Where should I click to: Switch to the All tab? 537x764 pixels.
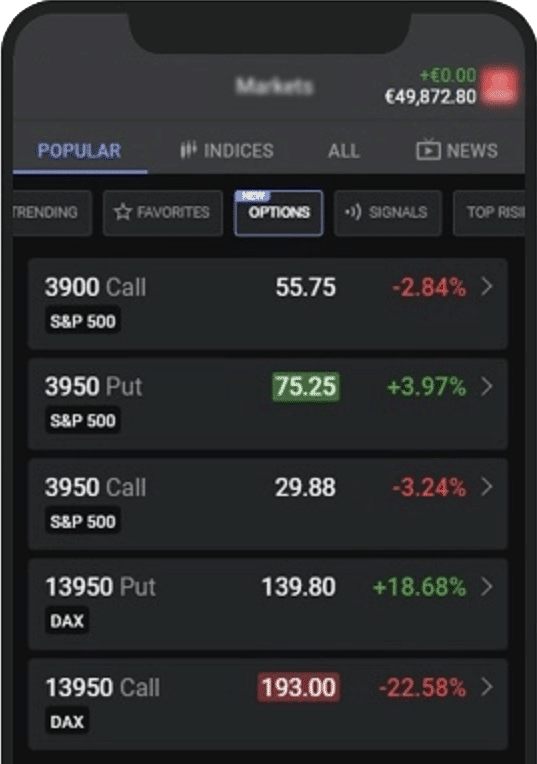[x=344, y=151]
